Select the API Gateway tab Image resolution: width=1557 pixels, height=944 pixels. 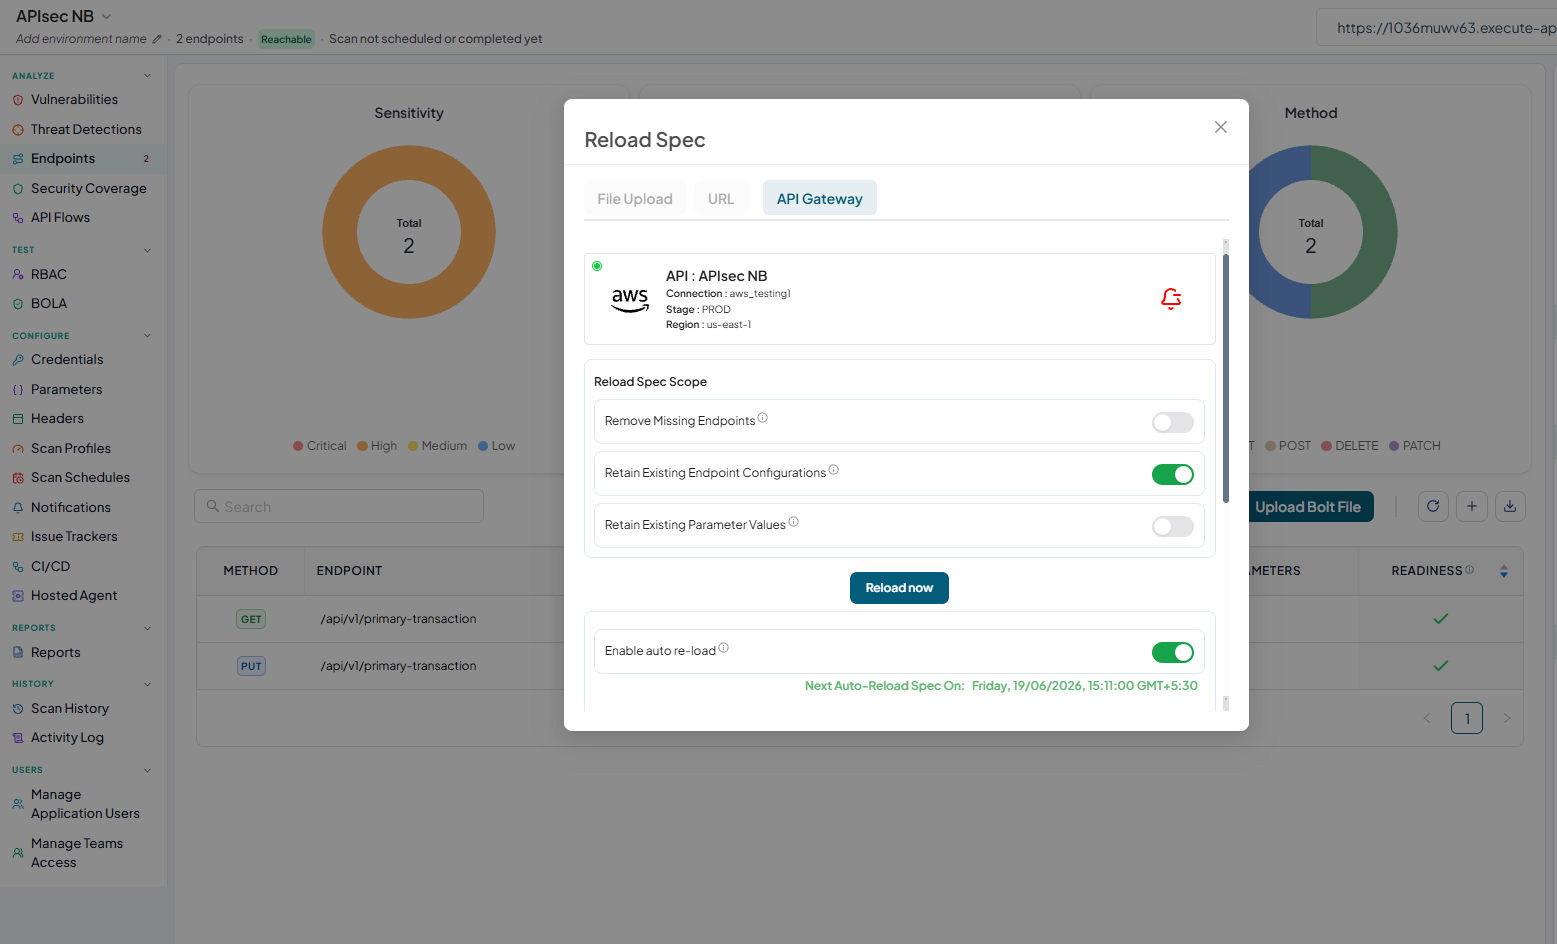820,199
